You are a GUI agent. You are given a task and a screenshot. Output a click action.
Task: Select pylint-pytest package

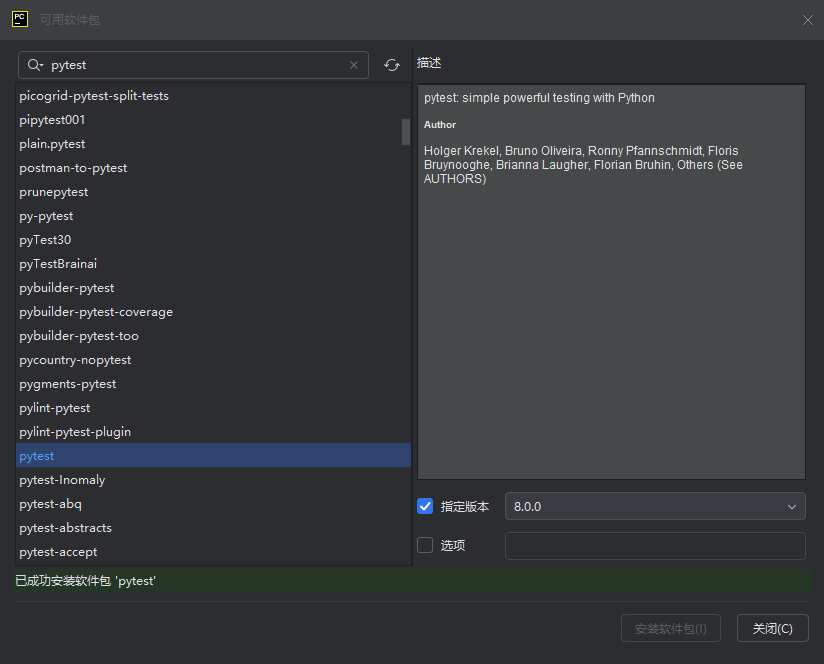213,408
